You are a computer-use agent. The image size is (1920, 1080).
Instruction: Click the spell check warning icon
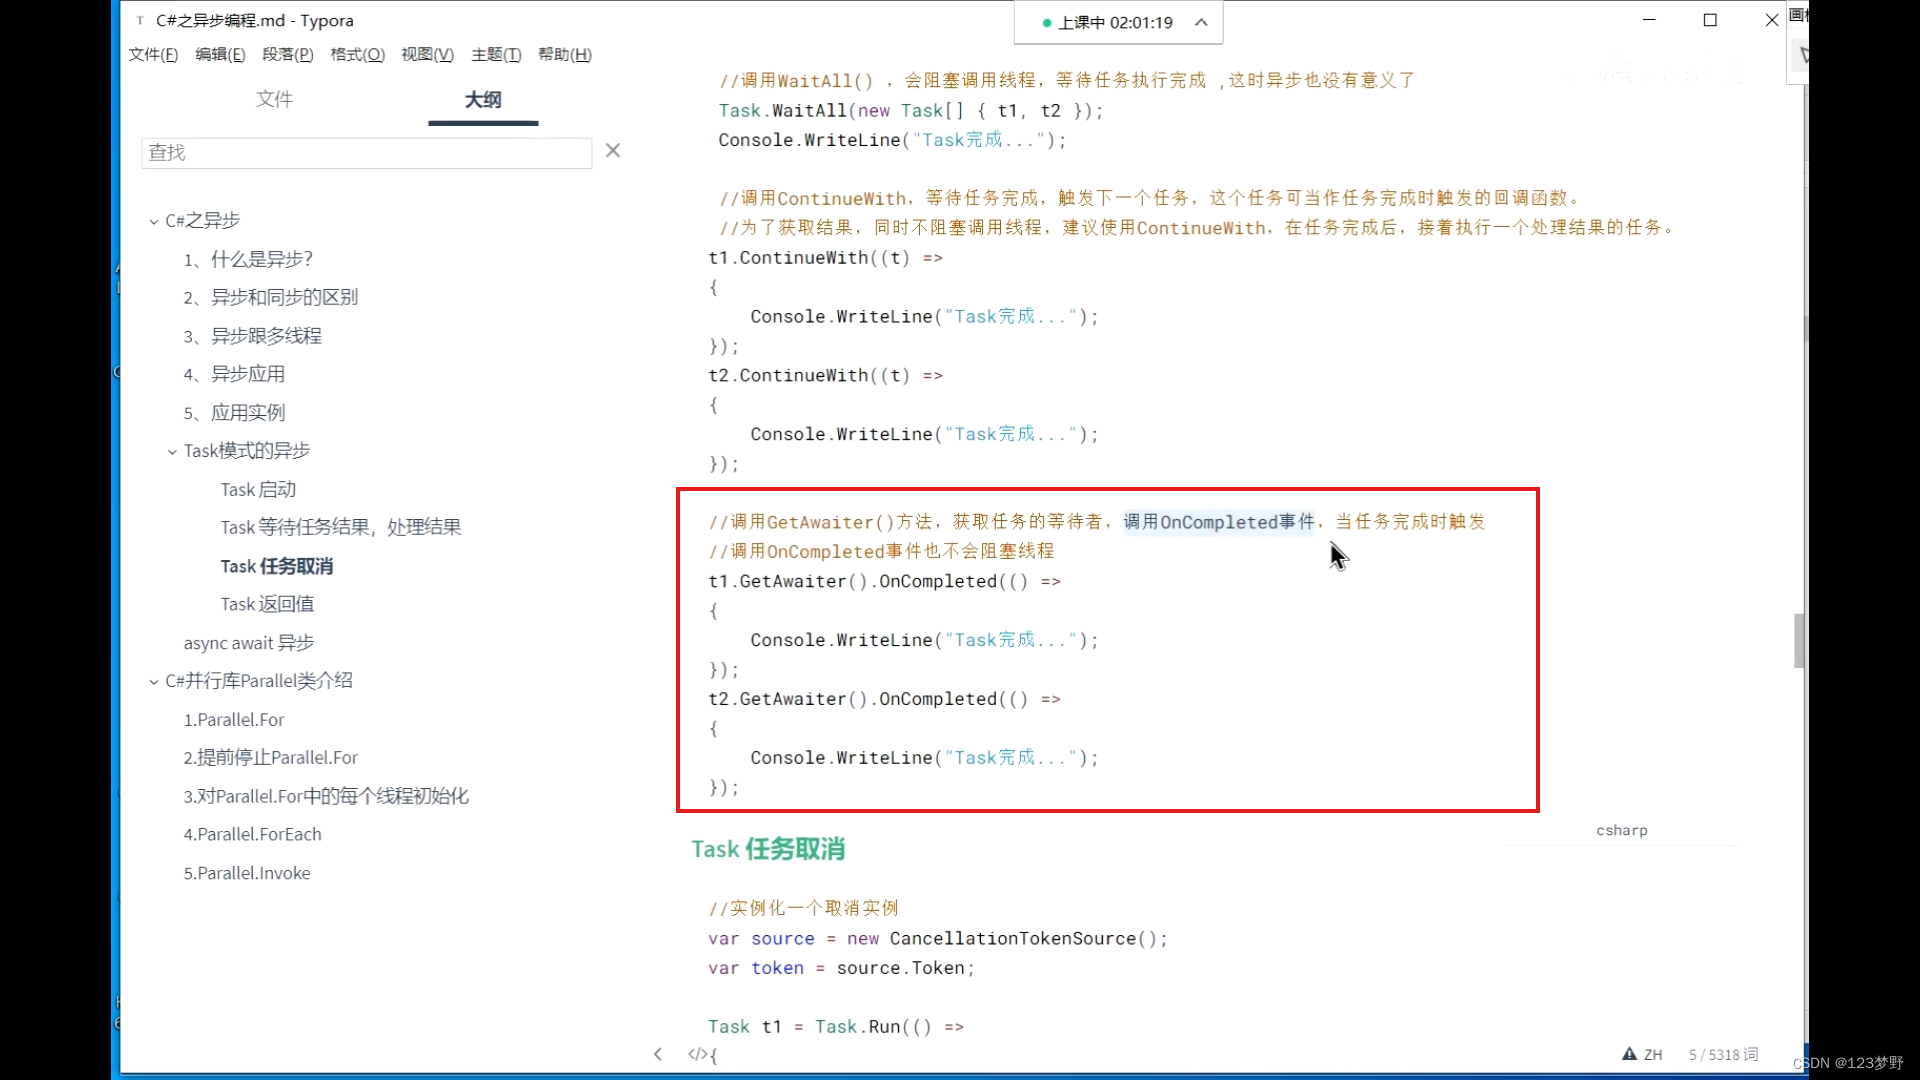[1629, 1054]
